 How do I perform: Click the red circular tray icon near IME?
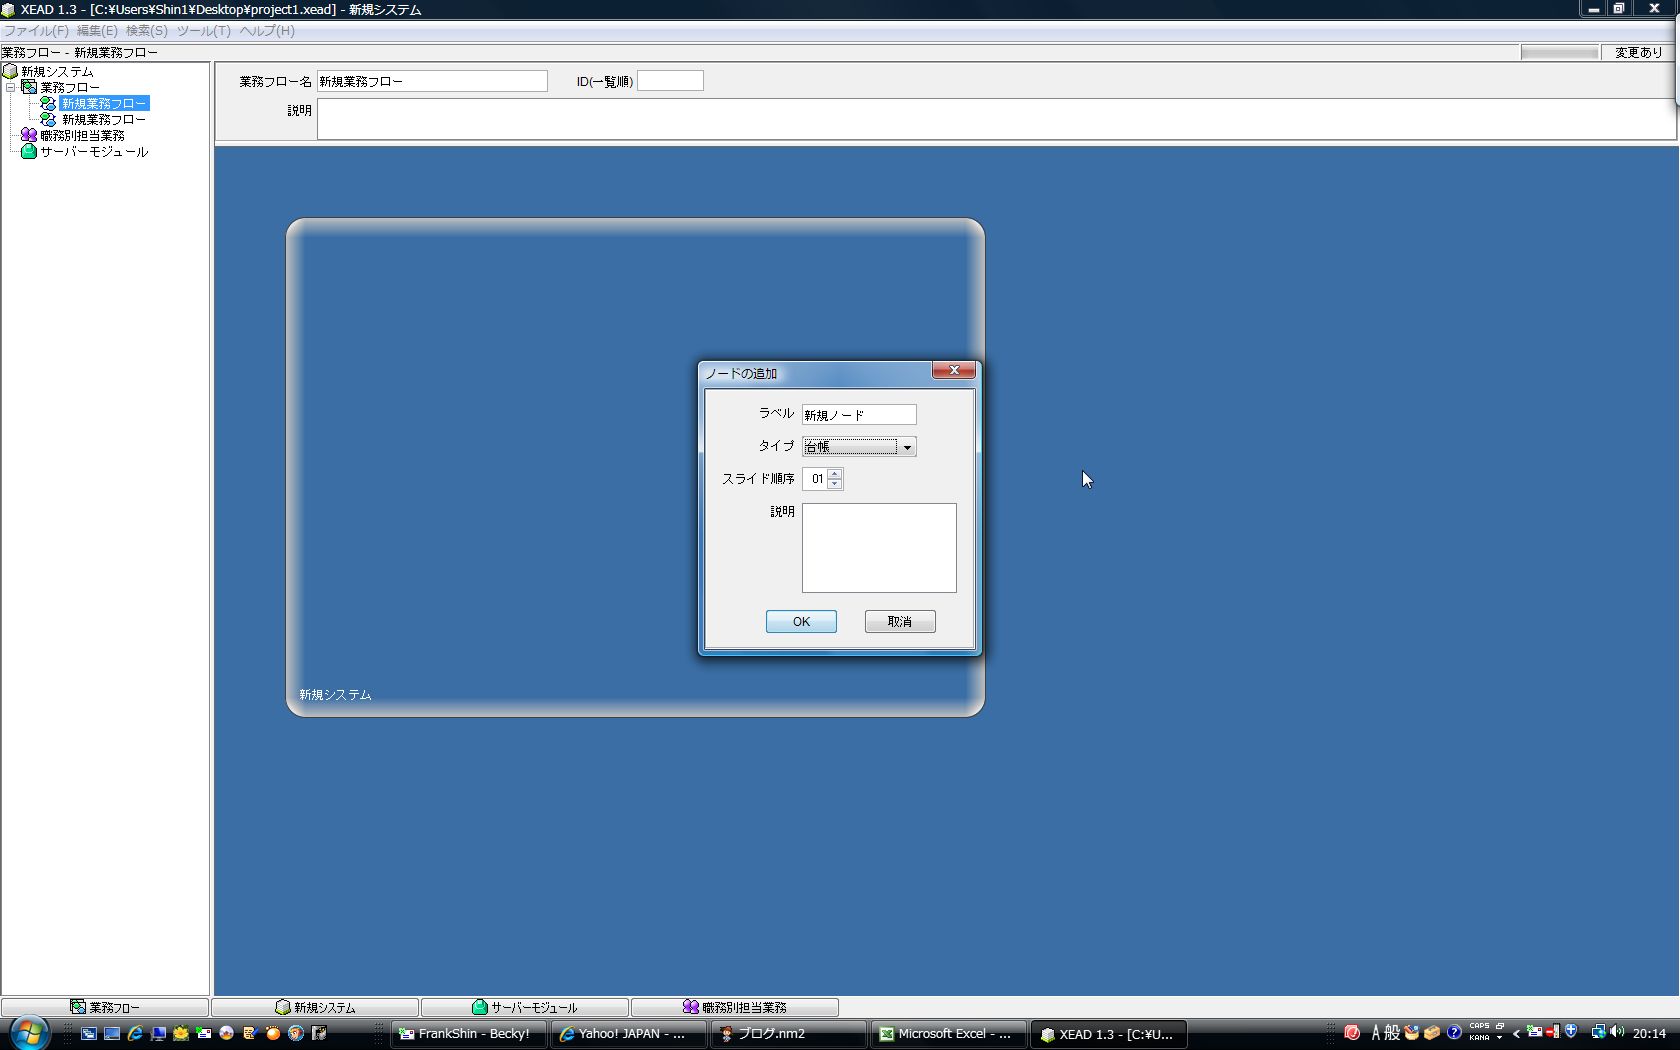[1352, 1032]
